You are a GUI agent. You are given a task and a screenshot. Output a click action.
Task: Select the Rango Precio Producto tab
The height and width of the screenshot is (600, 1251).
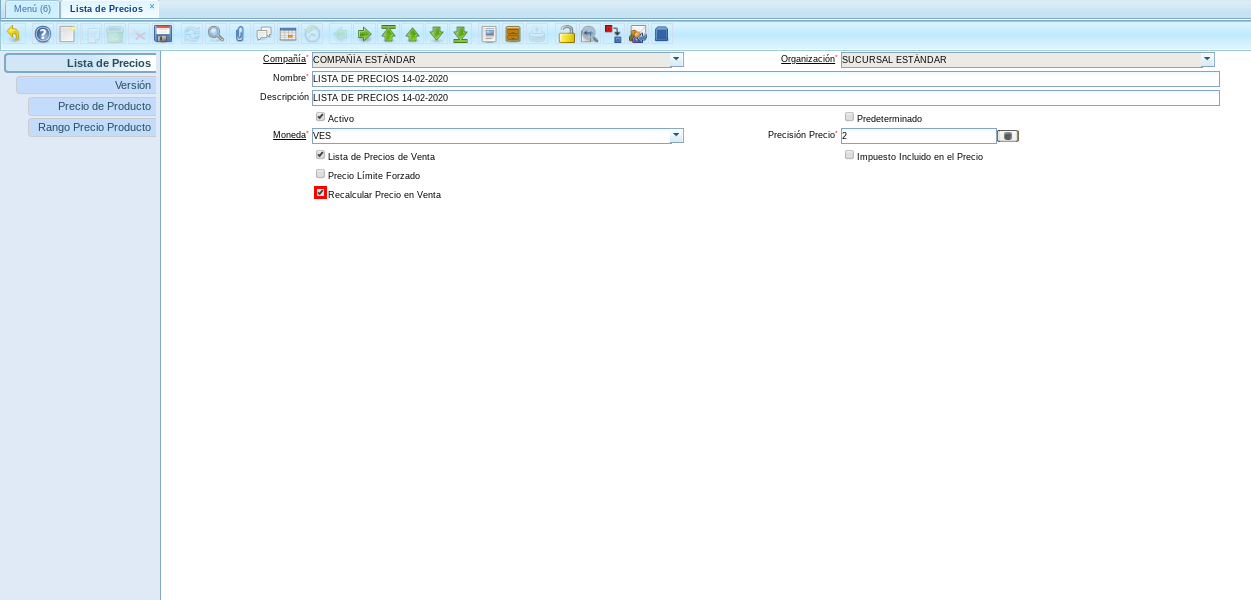click(91, 127)
